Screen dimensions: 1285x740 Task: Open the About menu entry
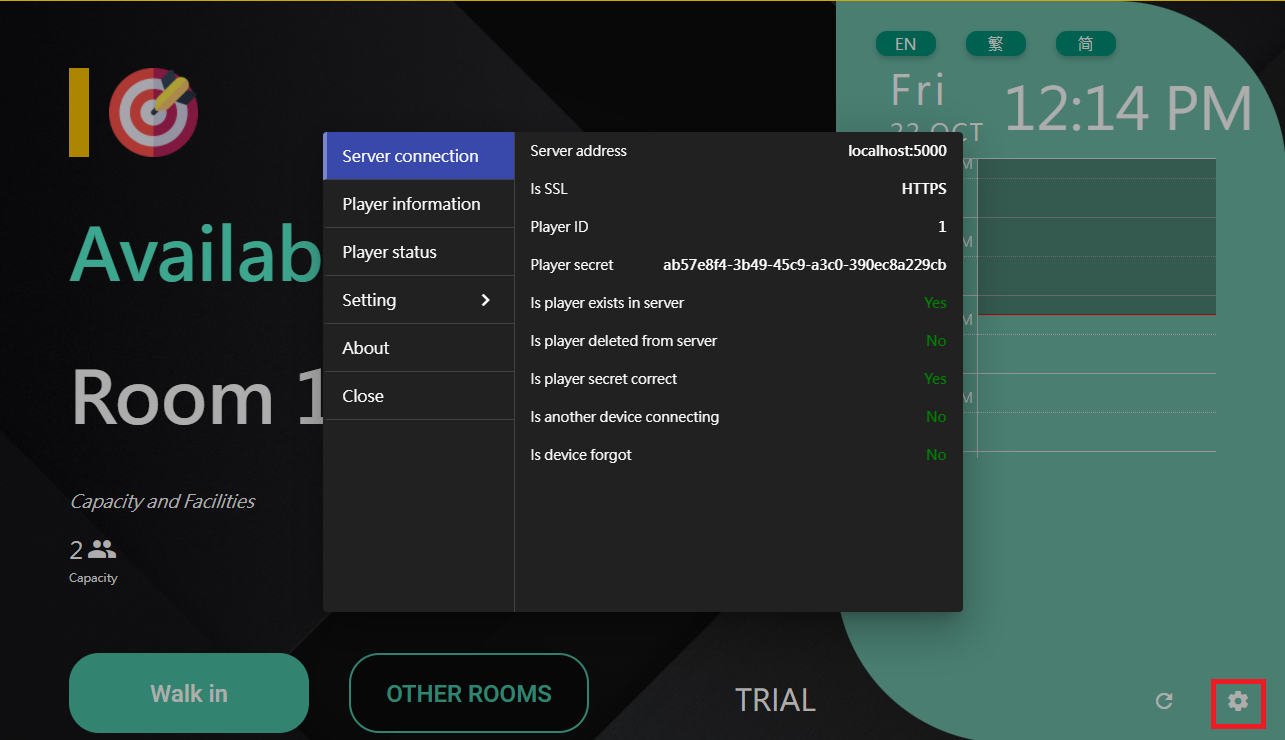click(418, 348)
